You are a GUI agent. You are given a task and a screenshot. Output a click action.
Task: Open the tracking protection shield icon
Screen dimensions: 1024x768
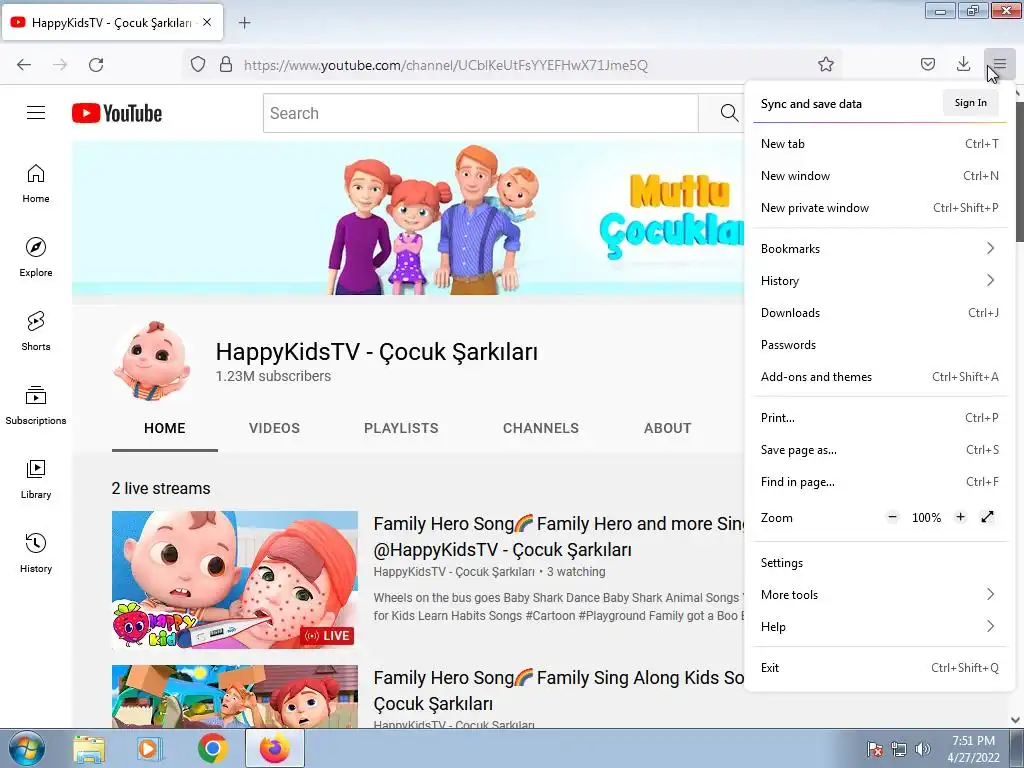[x=198, y=65]
